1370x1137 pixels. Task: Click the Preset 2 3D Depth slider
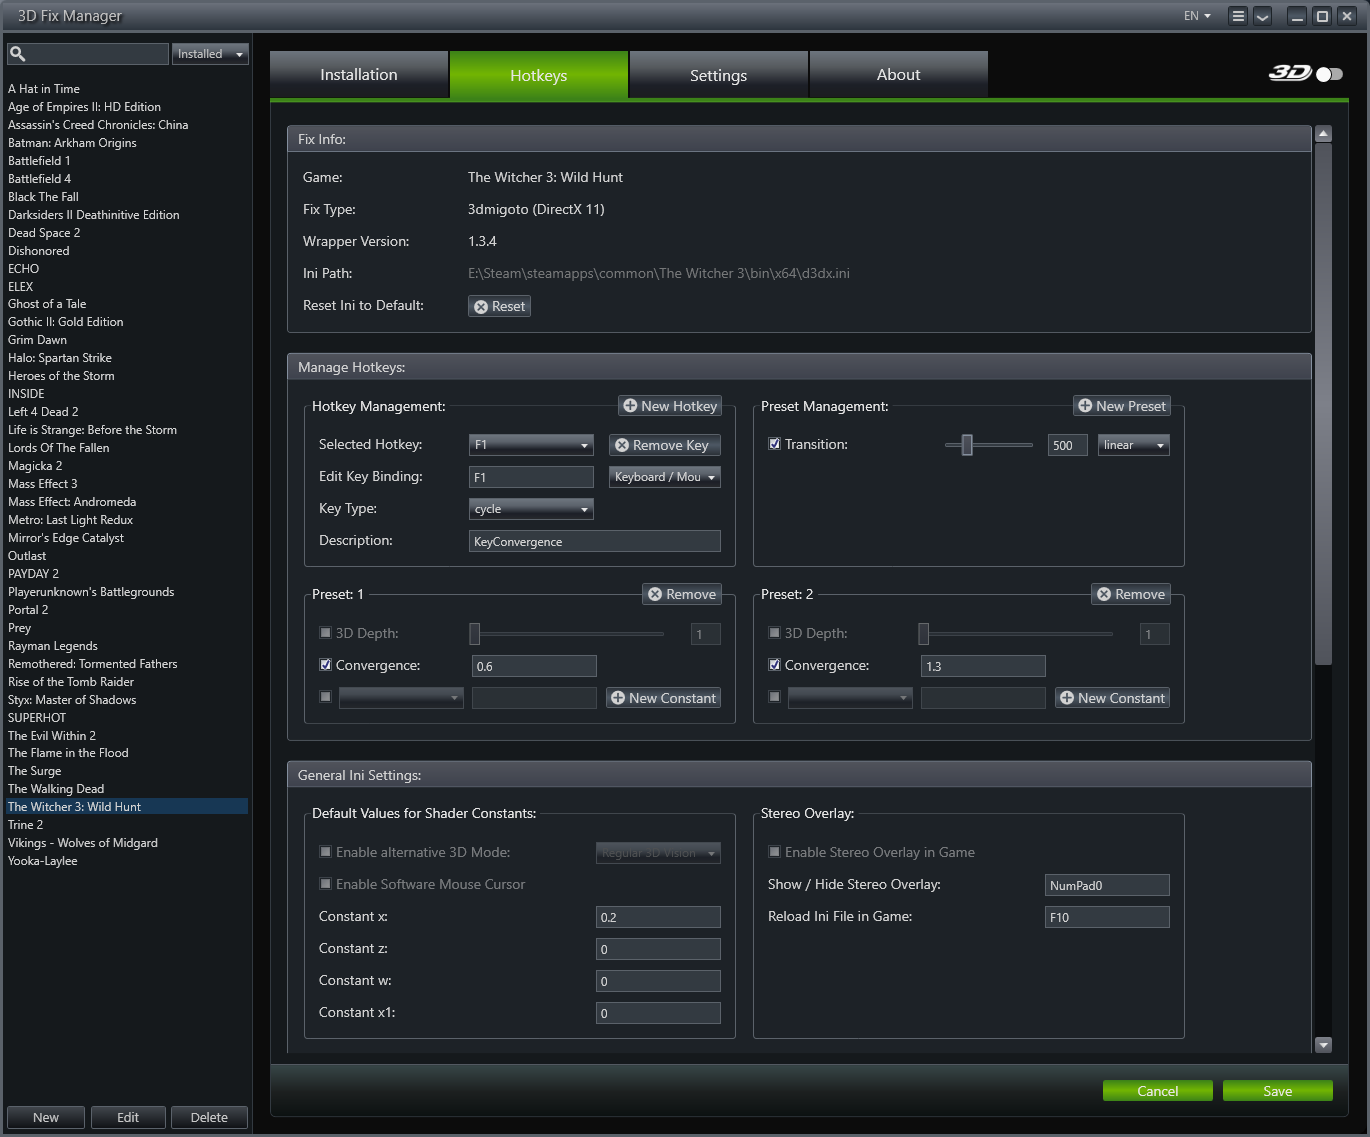[x=1016, y=634]
